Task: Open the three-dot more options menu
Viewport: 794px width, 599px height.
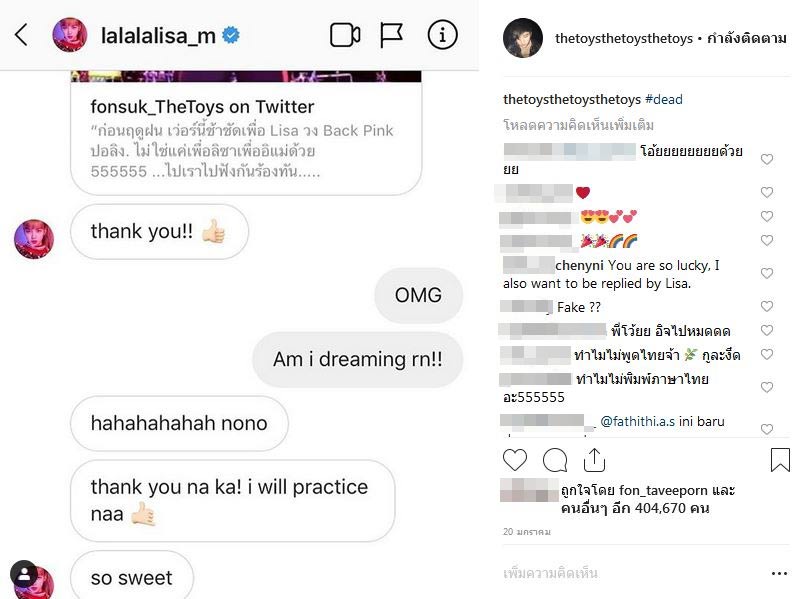Action: [x=779, y=573]
